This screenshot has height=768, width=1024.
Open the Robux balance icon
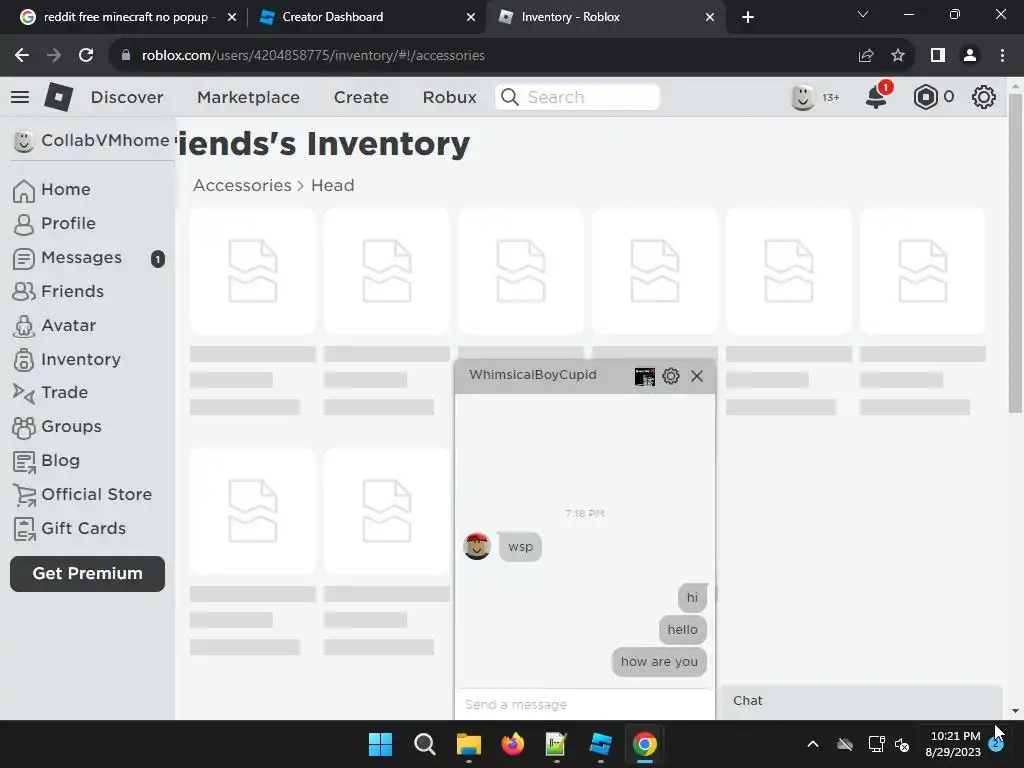(925, 97)
